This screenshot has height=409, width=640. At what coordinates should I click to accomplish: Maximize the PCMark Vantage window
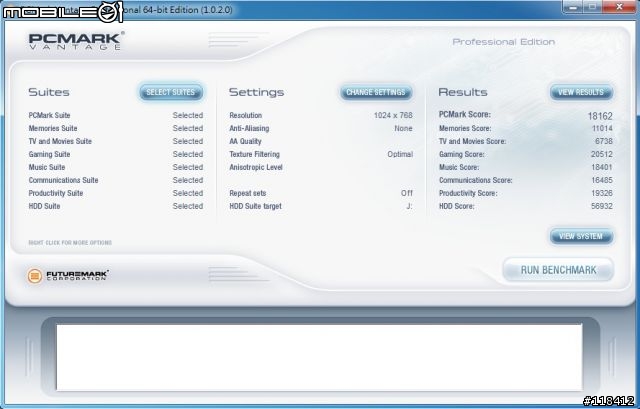(592, 7)
